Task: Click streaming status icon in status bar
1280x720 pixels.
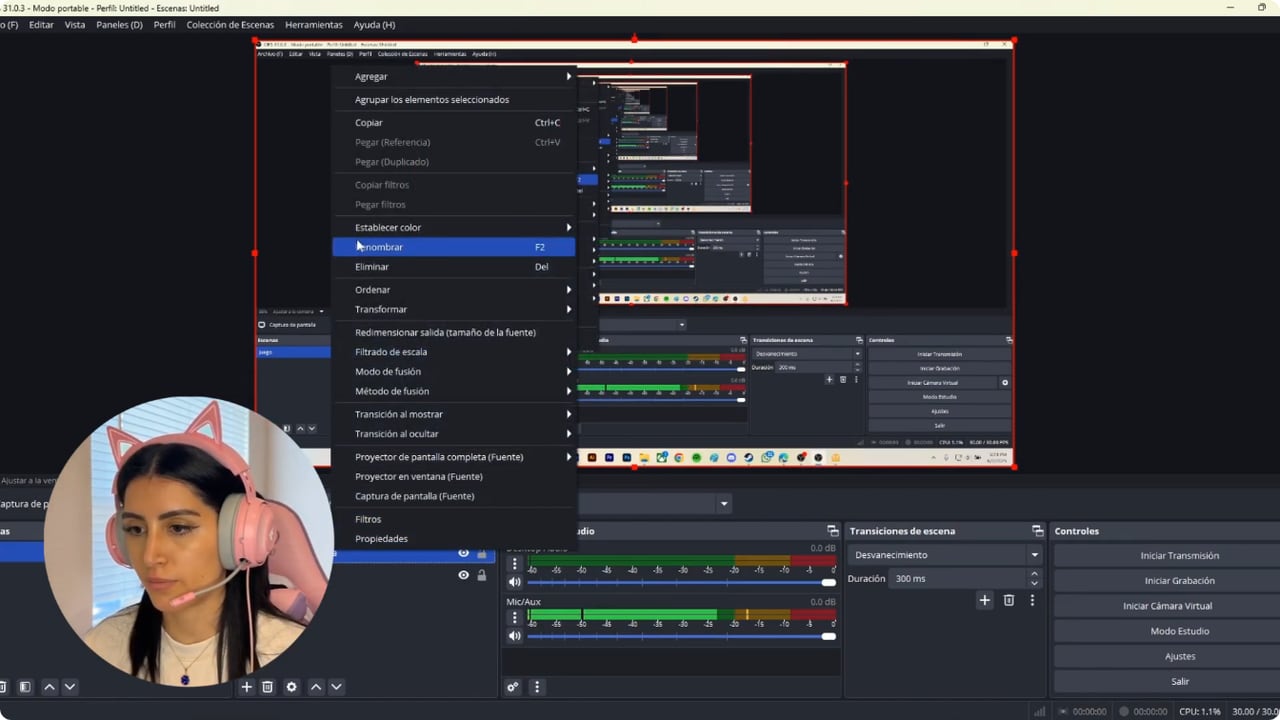Action: (1064, 712)
